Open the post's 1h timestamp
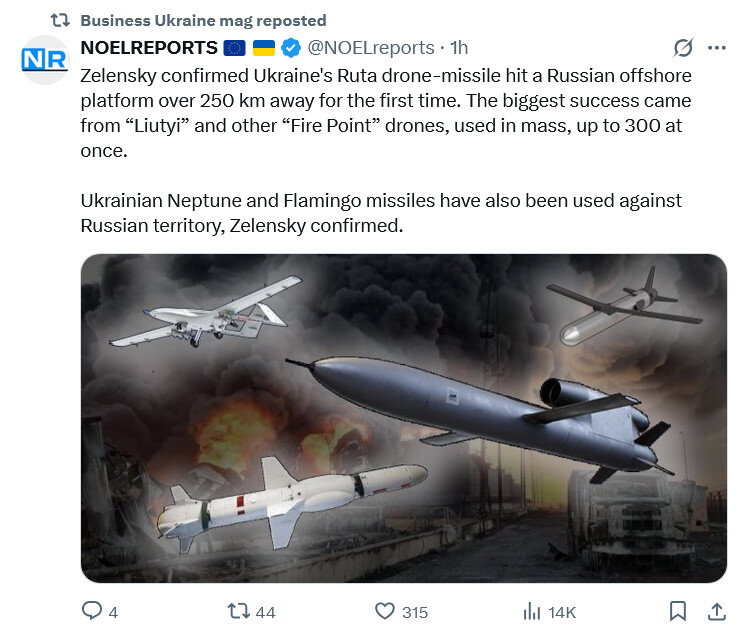 point(459,48)
